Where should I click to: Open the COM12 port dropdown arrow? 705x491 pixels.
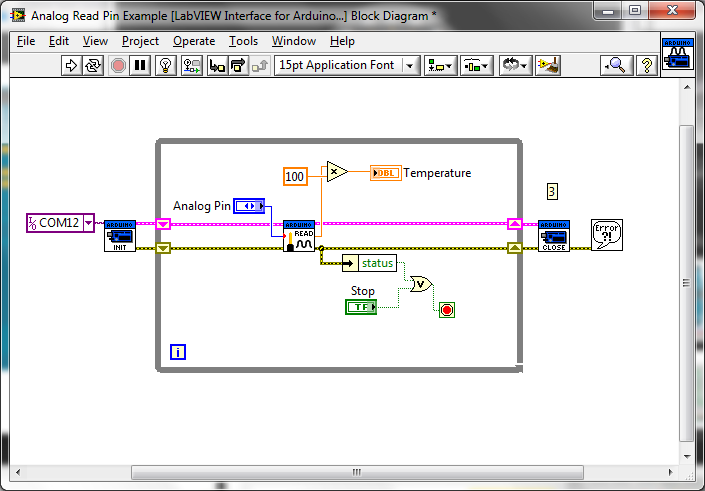89,223
